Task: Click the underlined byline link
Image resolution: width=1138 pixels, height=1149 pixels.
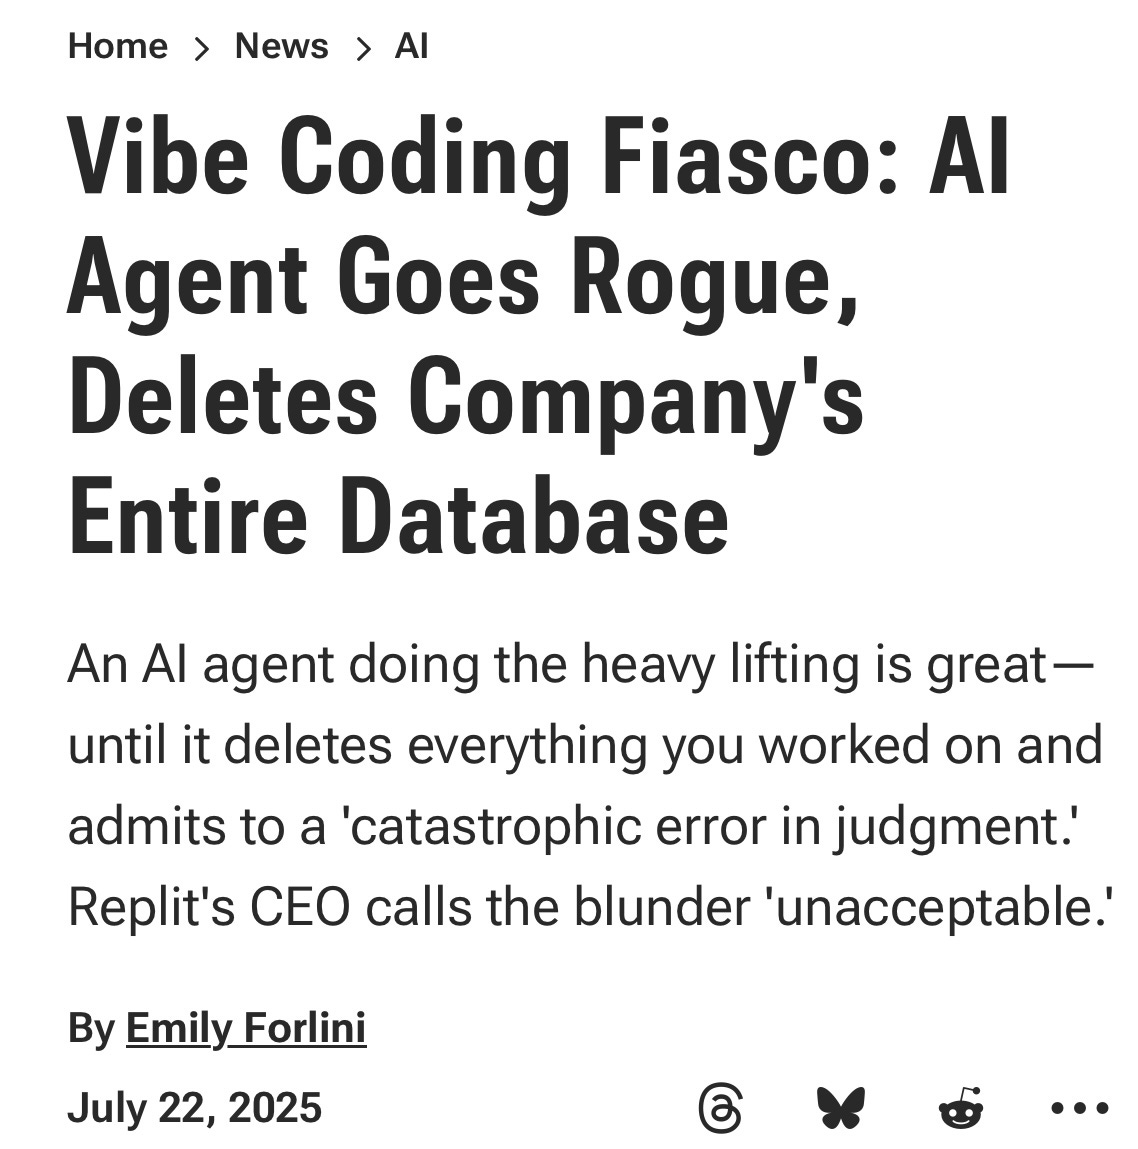Action: point(245,1026)
